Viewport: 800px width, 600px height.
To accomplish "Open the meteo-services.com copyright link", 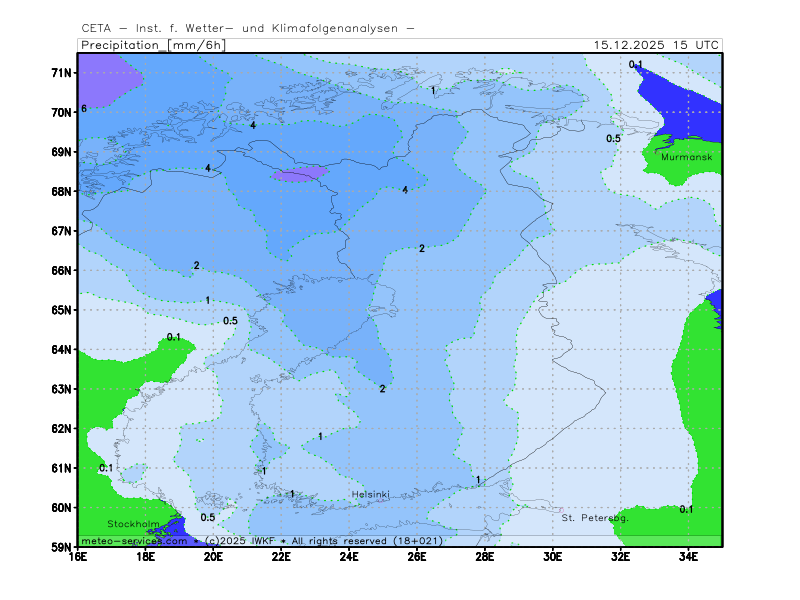I will click(135, 540).
